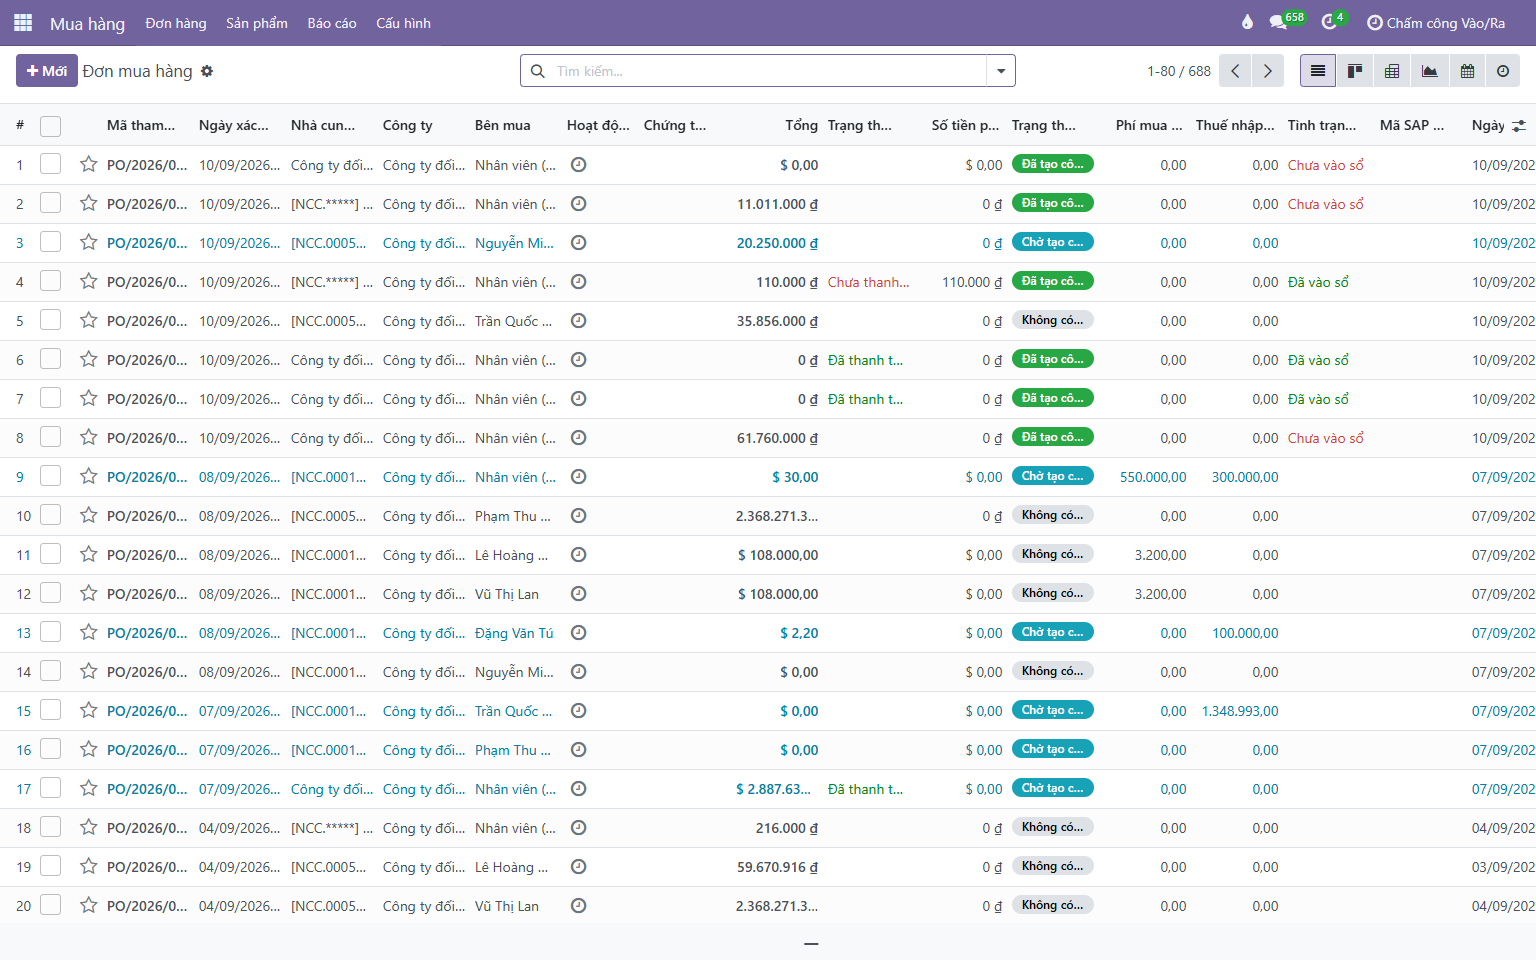Star the purchase order in row 12
This screenshot has height=960, width=1536.
point(89,594)
